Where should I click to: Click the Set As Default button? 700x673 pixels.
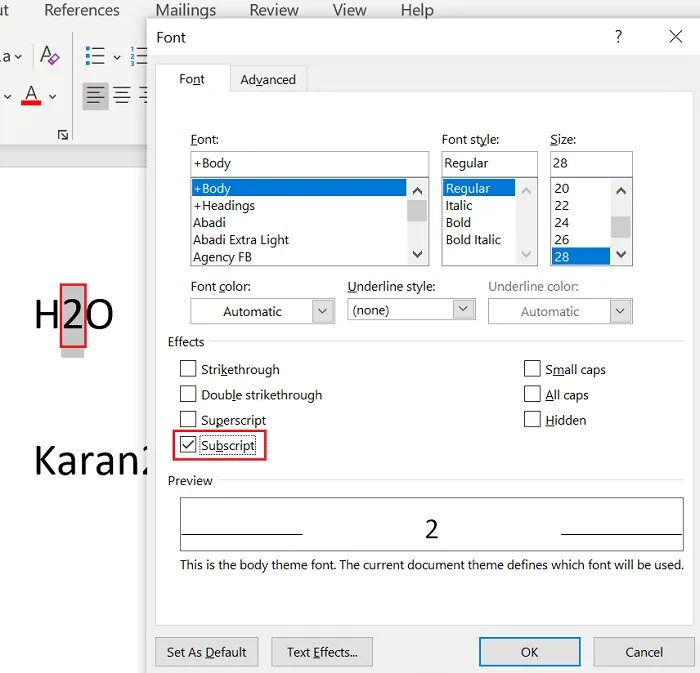point(206,652)
